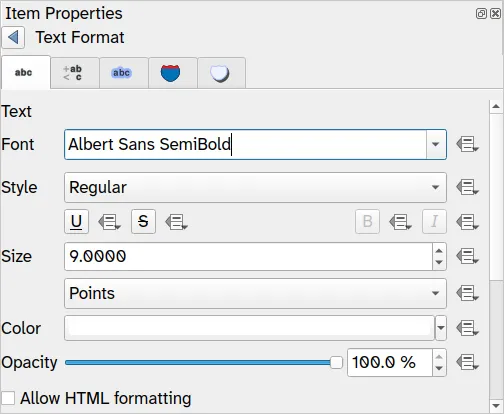Click the text Color swatch button
Image resolution: width=504 pixels, height=414 pixels.
[250, 328]
